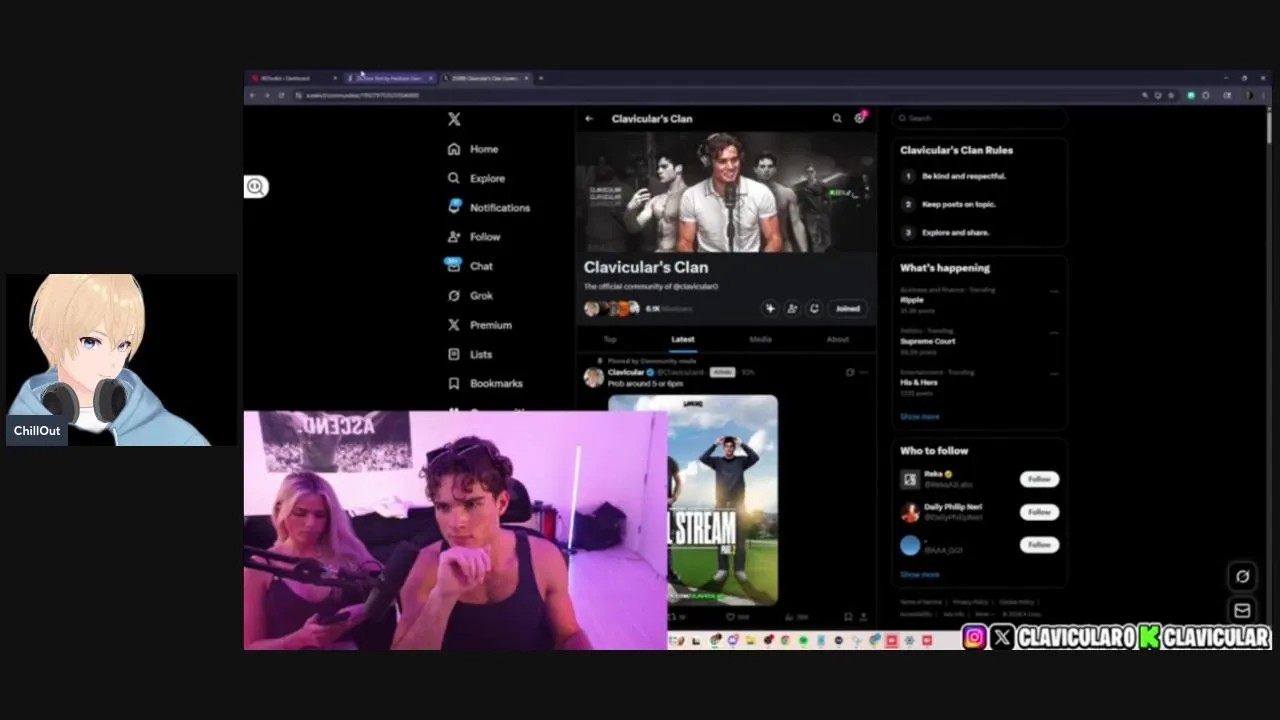The width and height of the screenshot is (1280, 720).
Task: Show more under What's happening
Action: point(920,416)
